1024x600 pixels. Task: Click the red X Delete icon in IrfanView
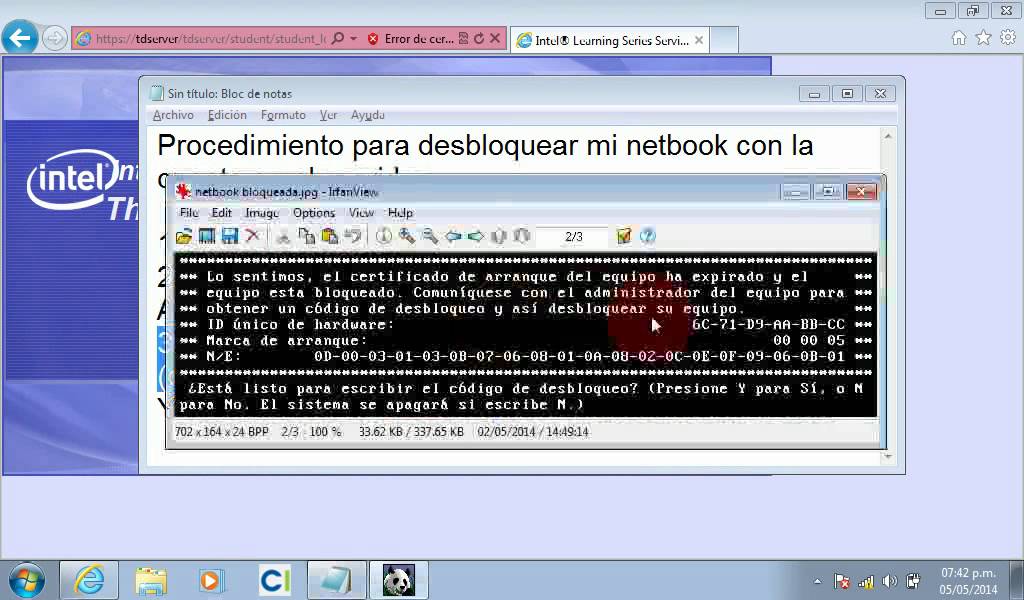point(253,236)
